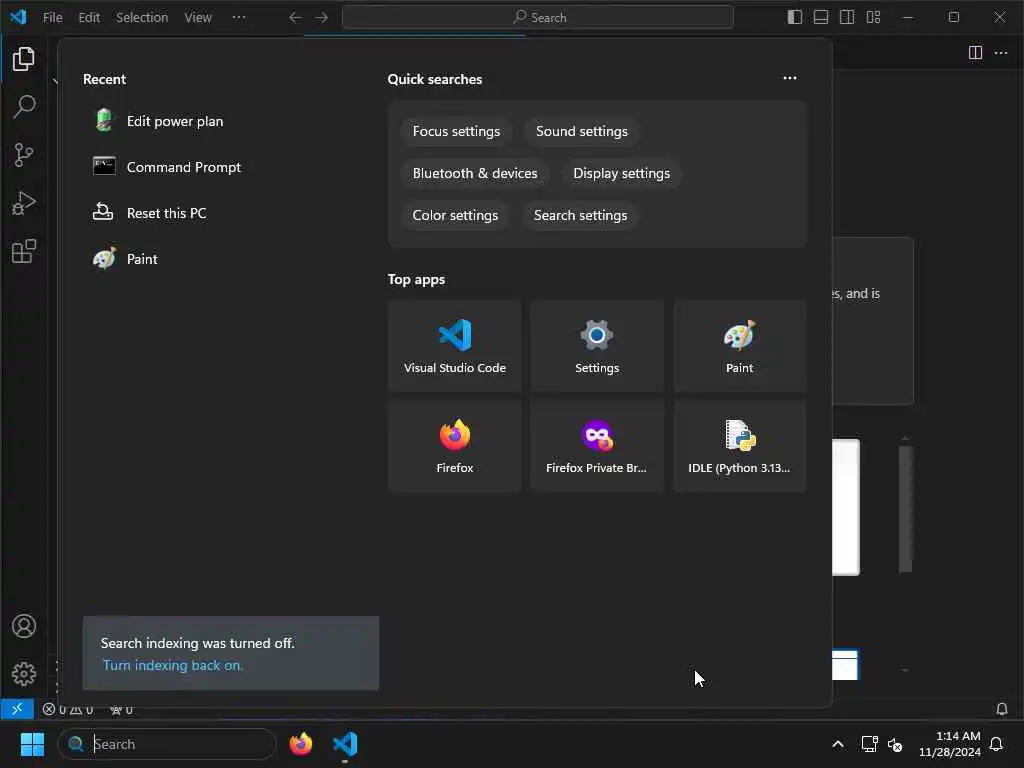Toggle the secondary side bar layout icon
Image resolution: width=1024 pixels, height=768 pixels.
[847, 17]
